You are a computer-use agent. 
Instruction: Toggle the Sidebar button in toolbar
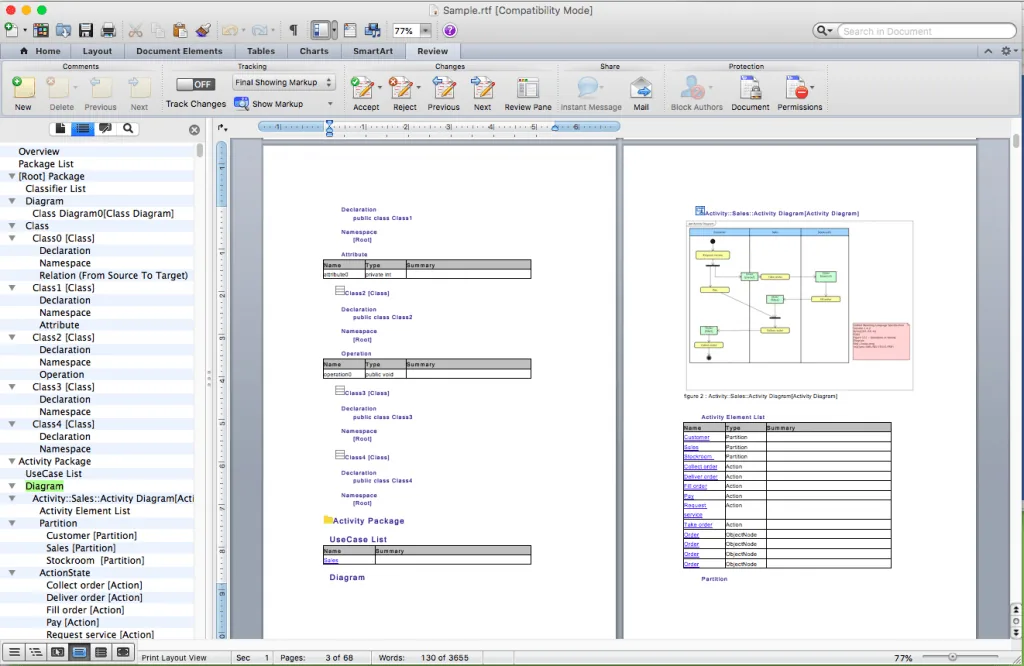coord(321,30)
